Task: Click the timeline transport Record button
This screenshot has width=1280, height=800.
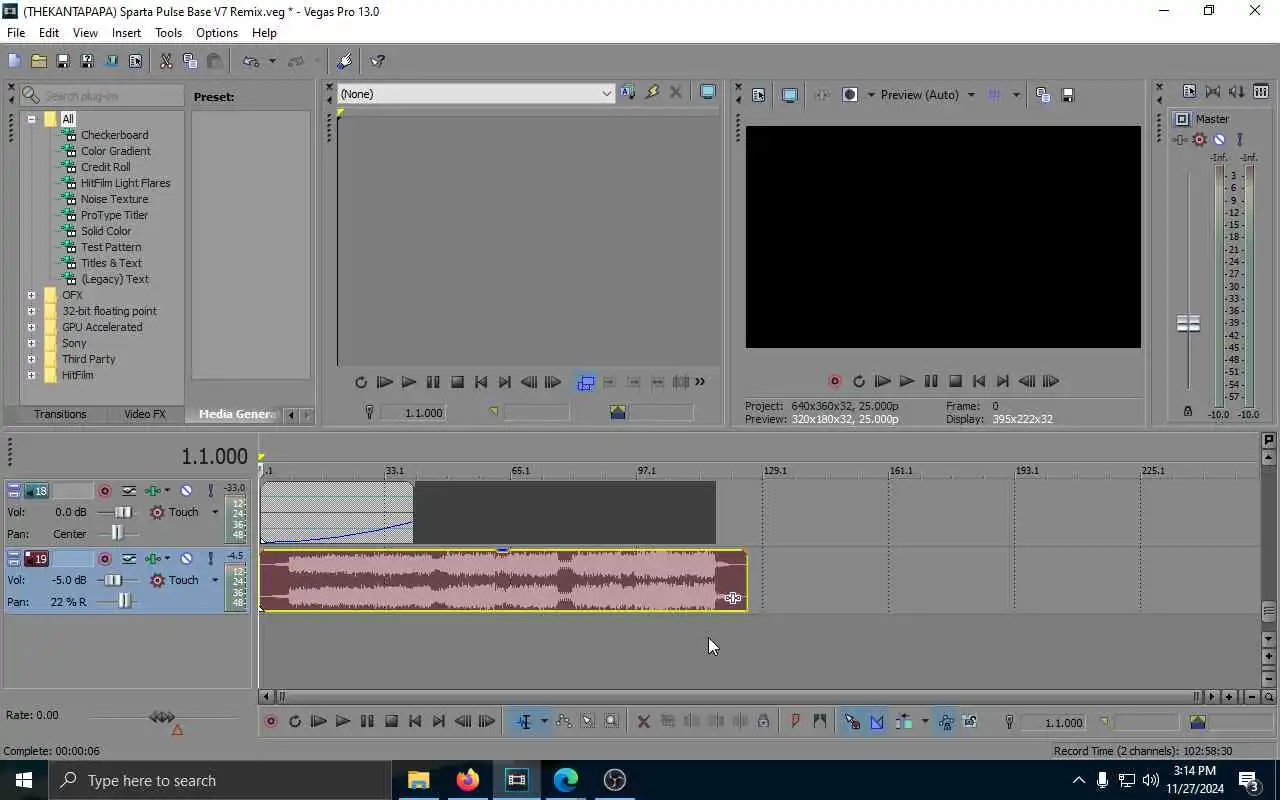Action: tap(270, 721)
